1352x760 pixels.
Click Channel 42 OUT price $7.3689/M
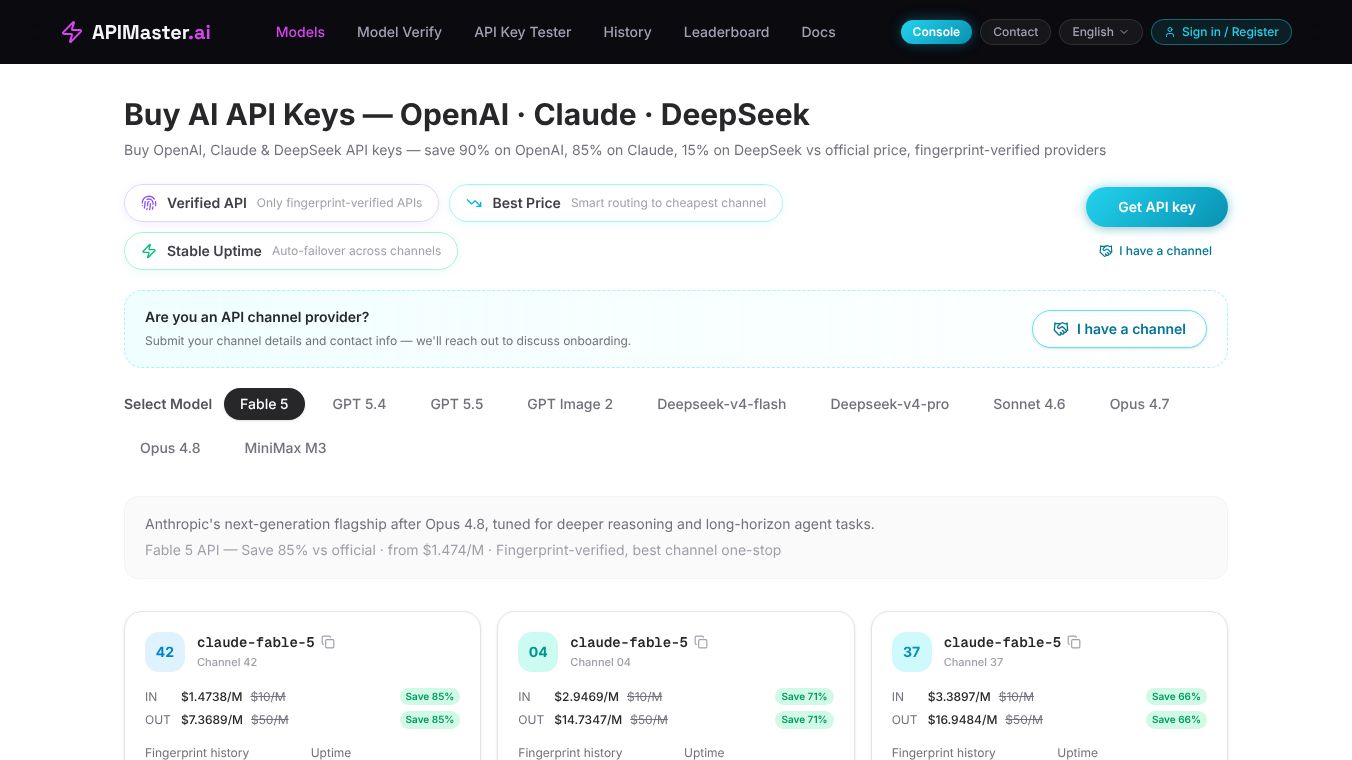(x=212, y=719)
